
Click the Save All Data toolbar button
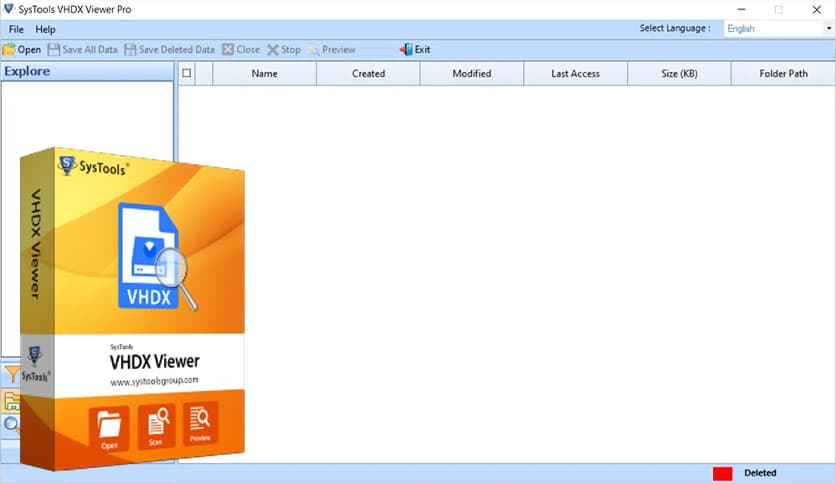click(83, 50)
